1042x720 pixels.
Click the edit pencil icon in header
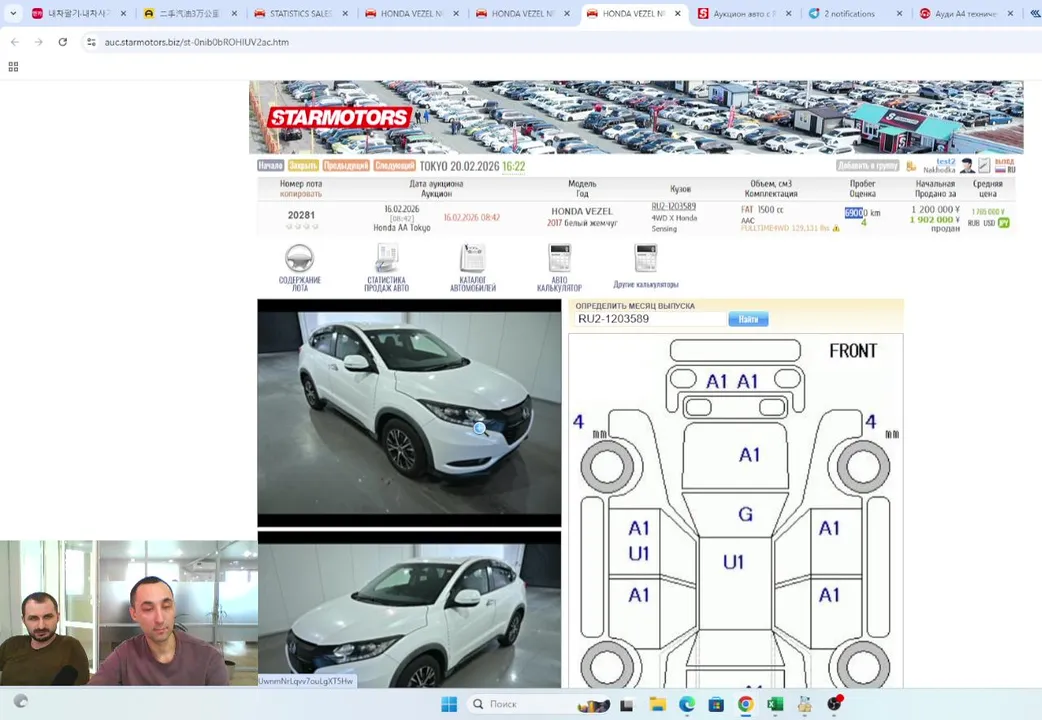point(984,166)
